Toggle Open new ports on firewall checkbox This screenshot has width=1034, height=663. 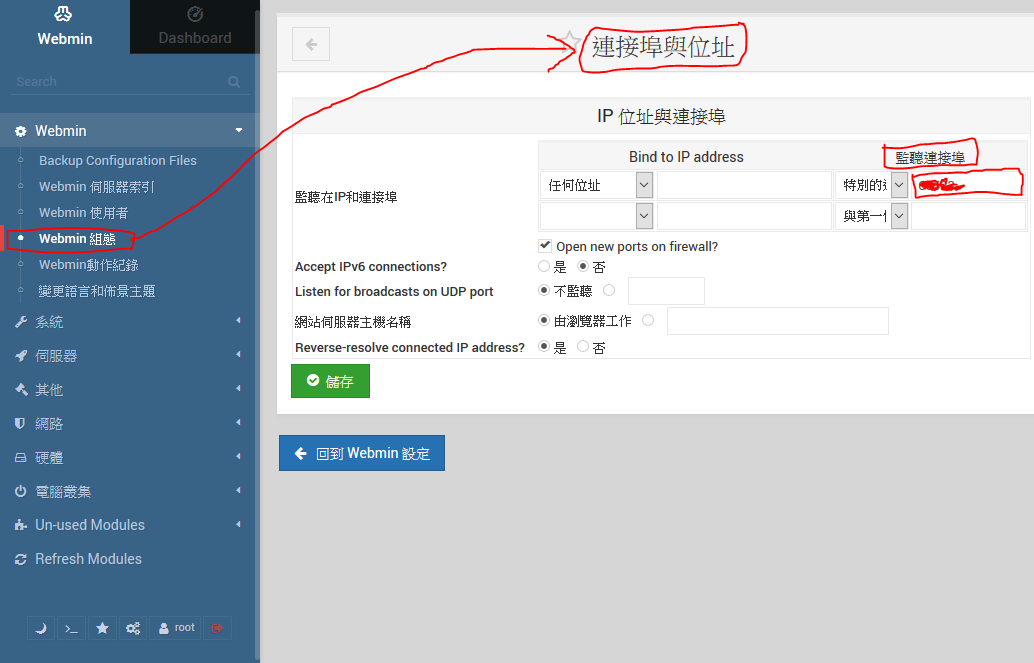click(545, 245)
